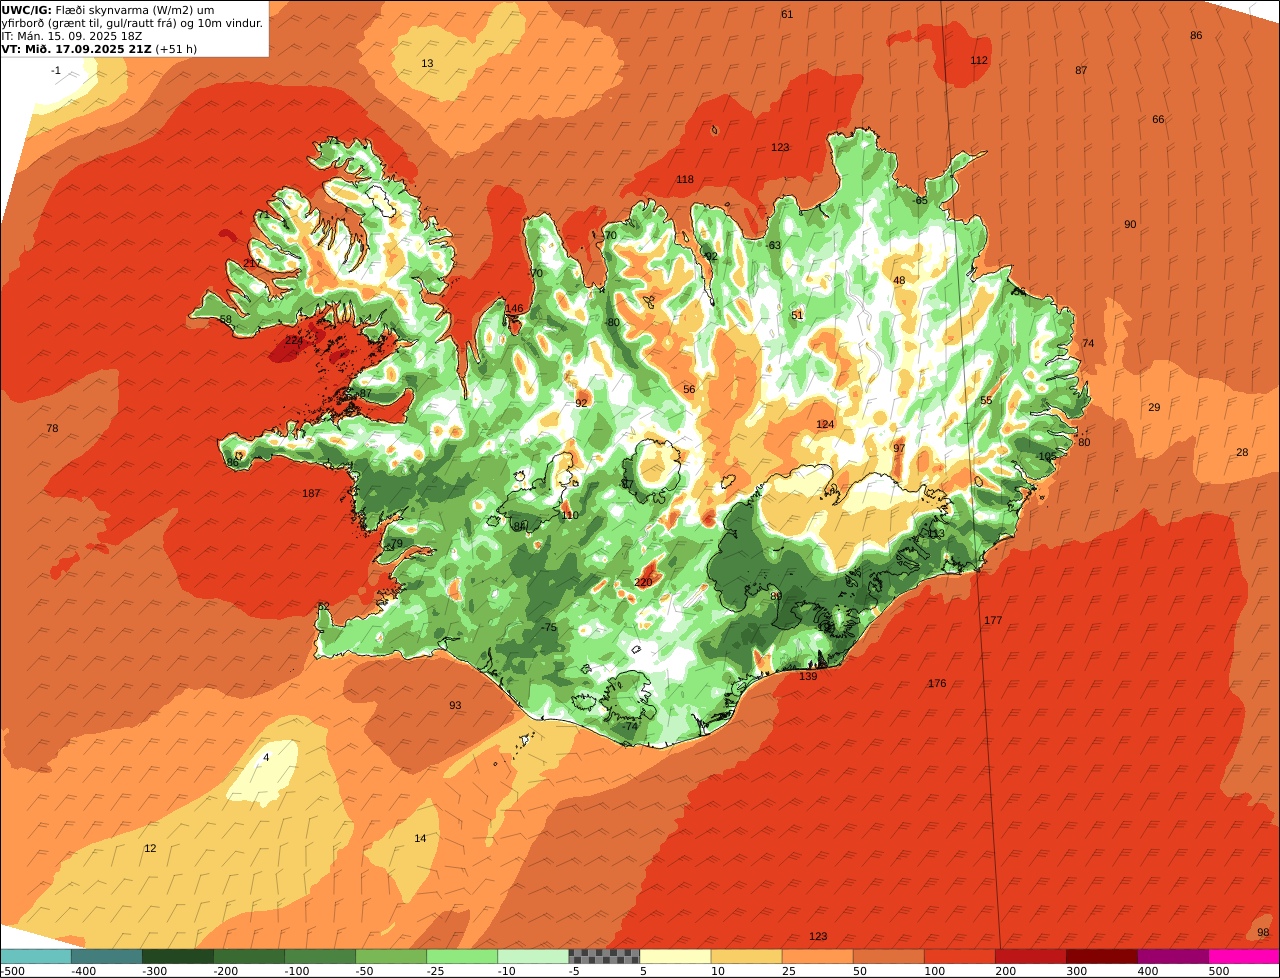Click the ocean value '12'
This screenshot has height=978, width=1280.
(x=150, y=848)
